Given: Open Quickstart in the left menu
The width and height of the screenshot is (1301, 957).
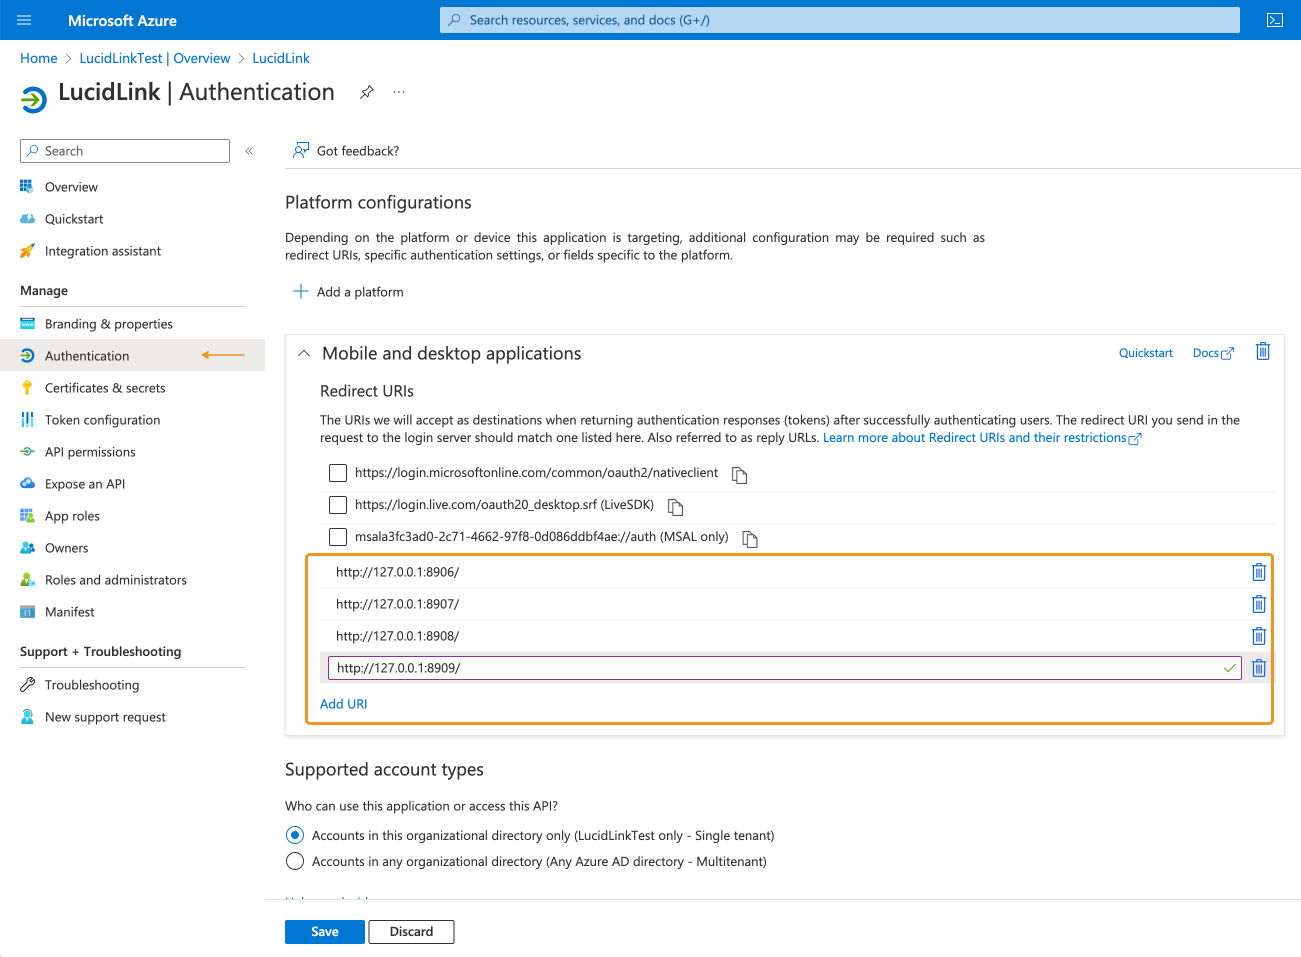Looking at the screenshot, I should tap(74, 219).
